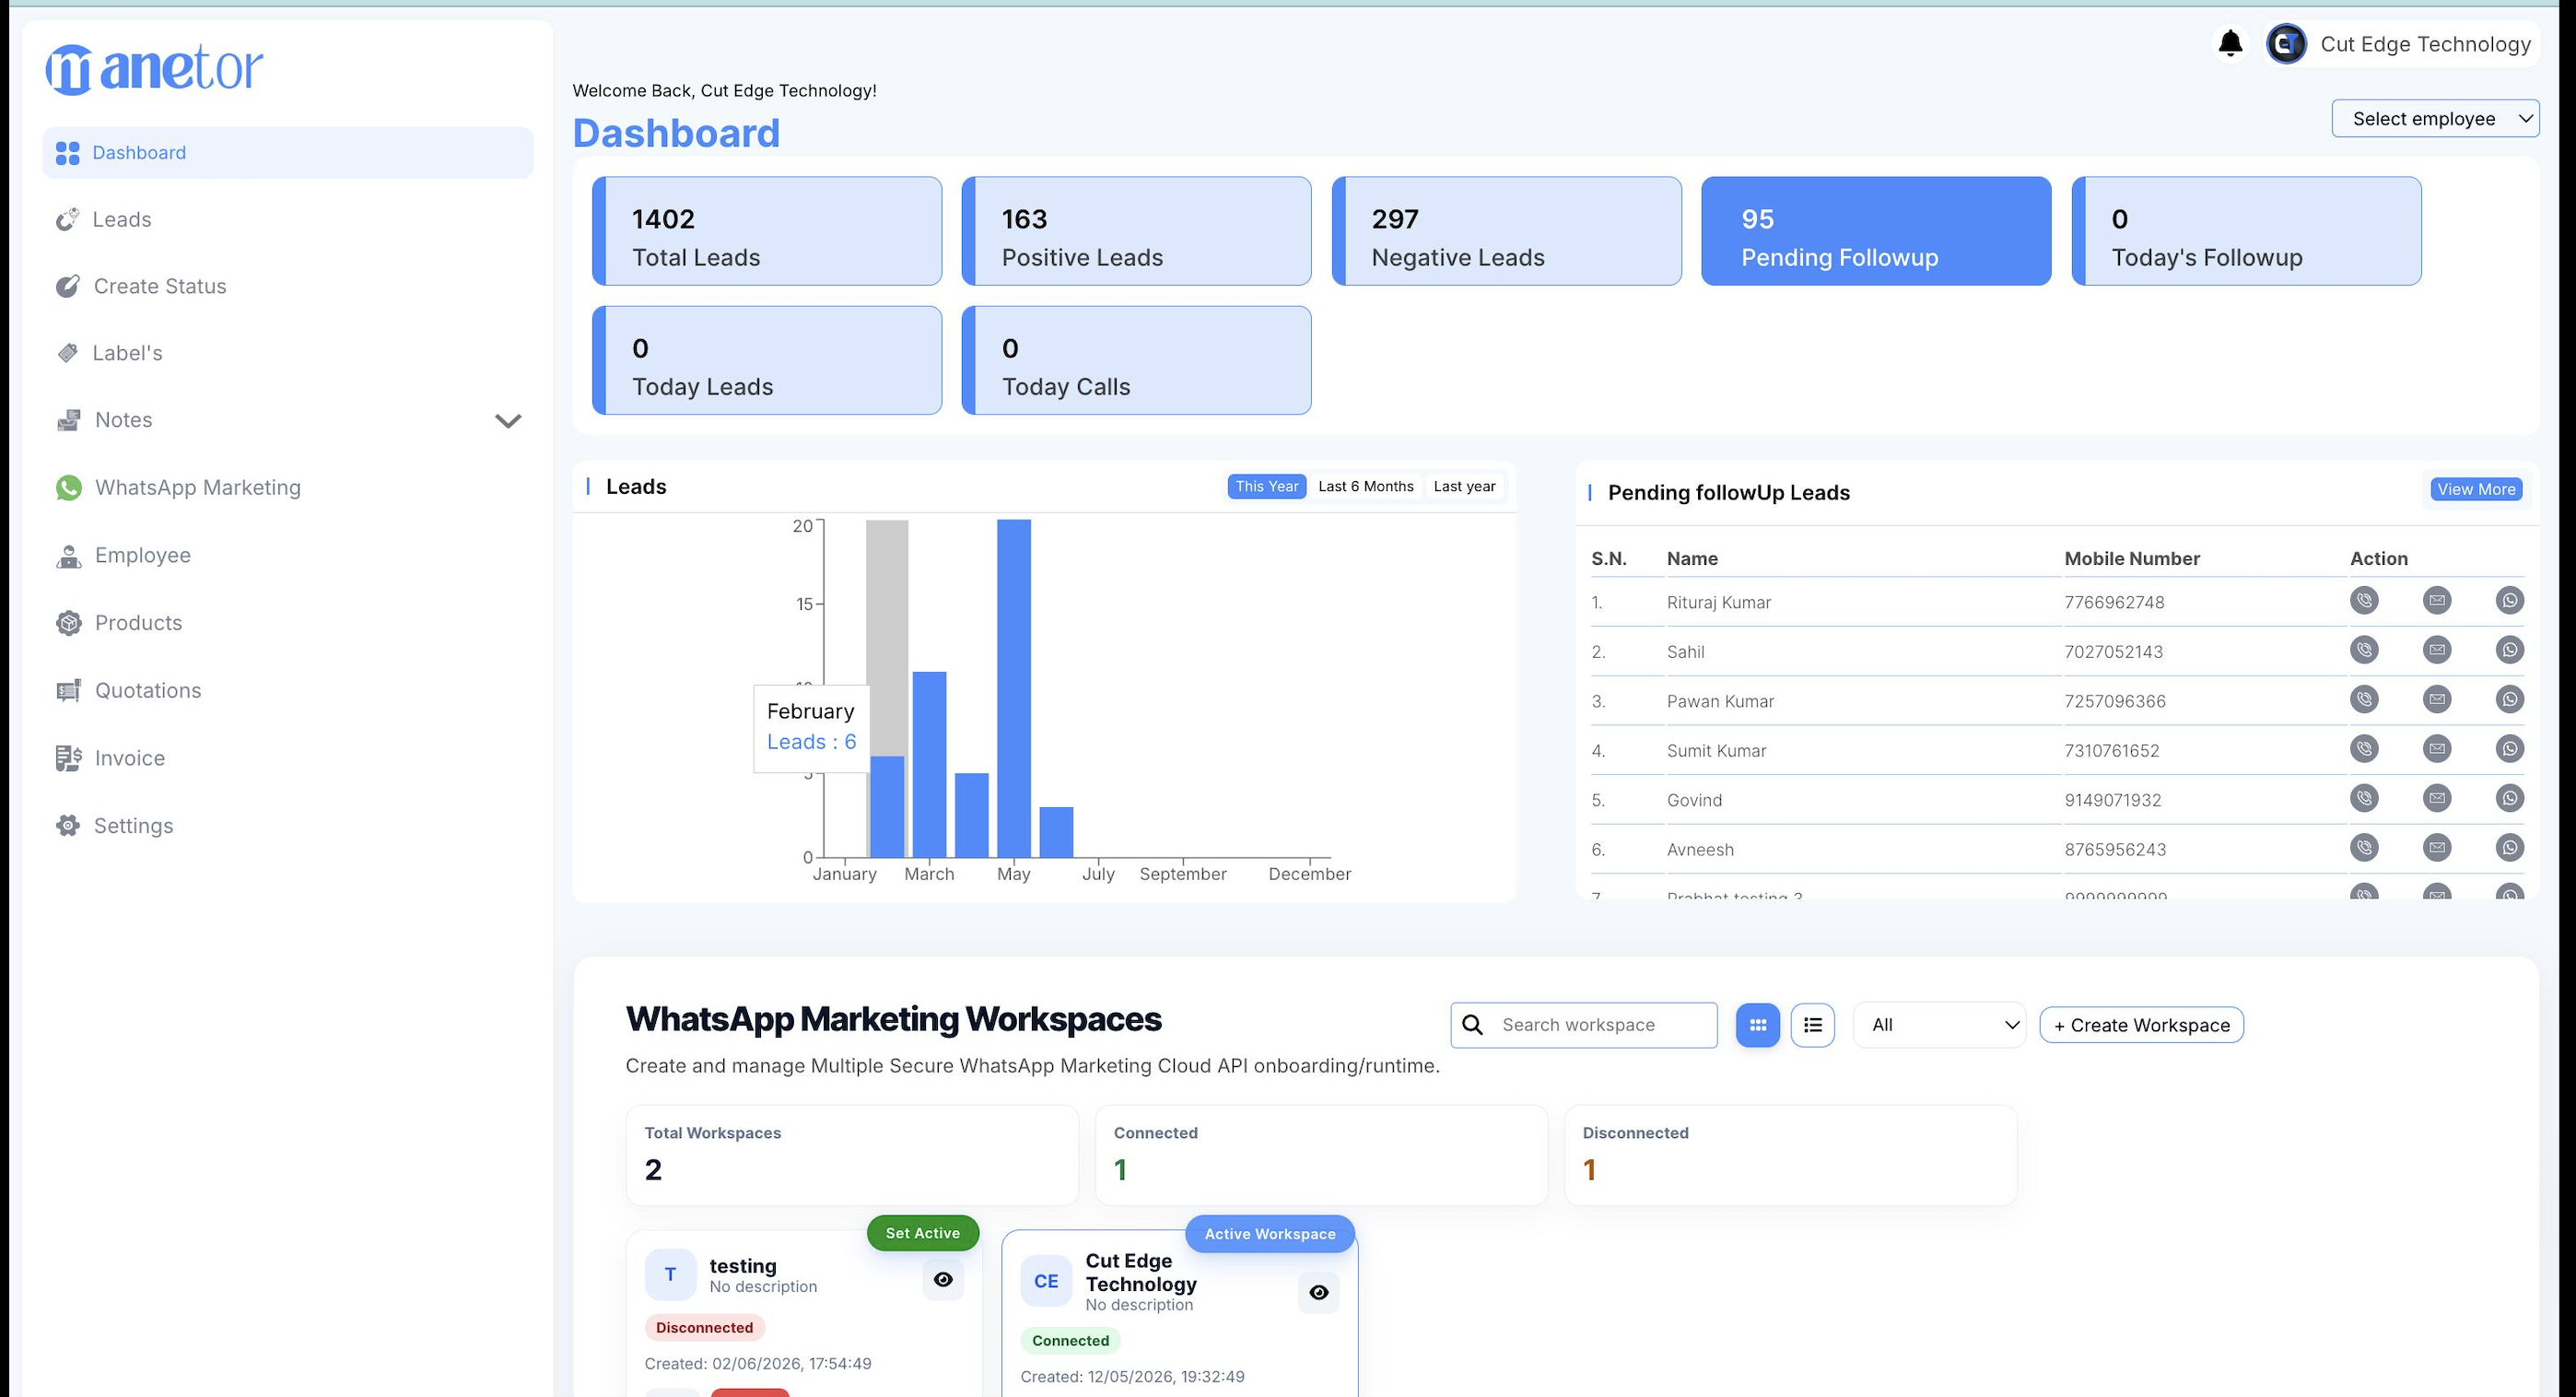Screen dimensions: 2576x1397
Task: Select This Year chart range
Action: coord(1266,486)
